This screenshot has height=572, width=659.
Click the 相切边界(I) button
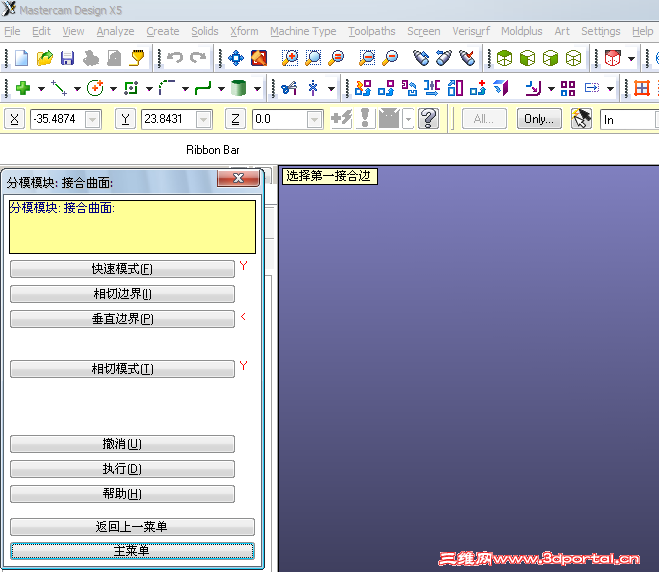tap(122, 294)
